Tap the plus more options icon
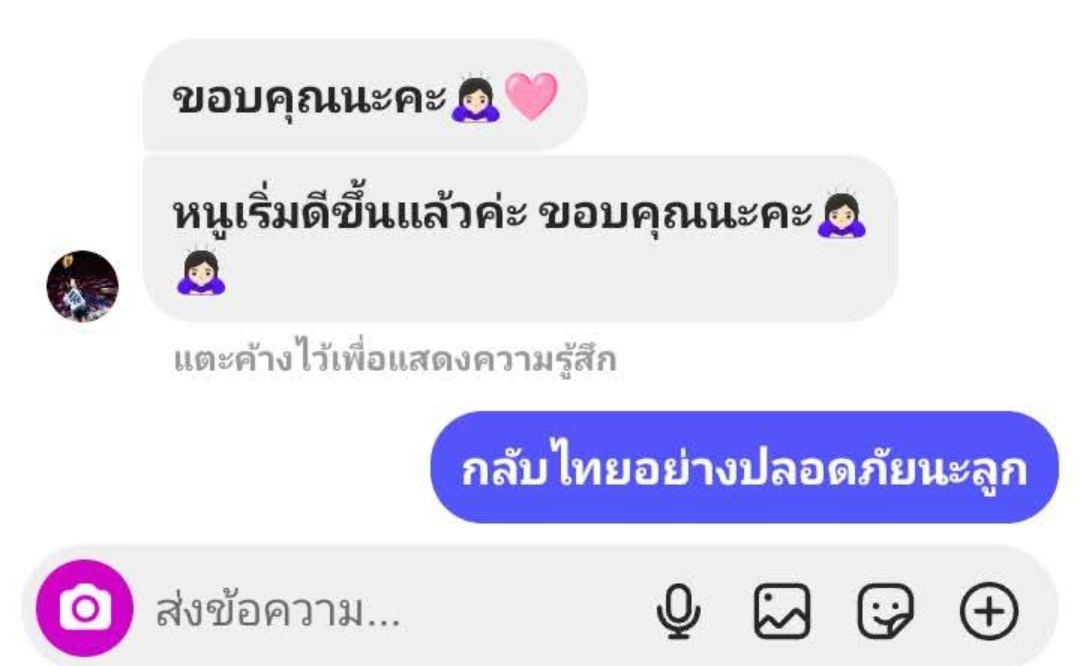 [x=989, y=612]
